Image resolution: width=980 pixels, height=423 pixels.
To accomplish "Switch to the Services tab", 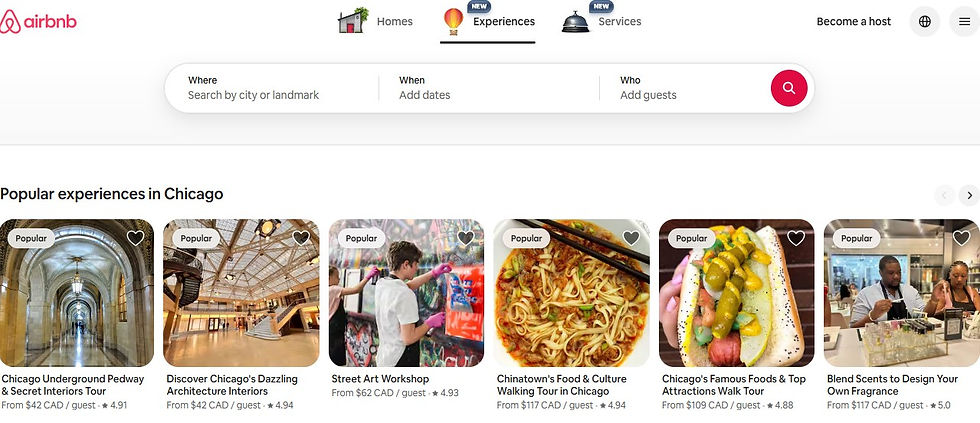I will click(x=601, y=22).
